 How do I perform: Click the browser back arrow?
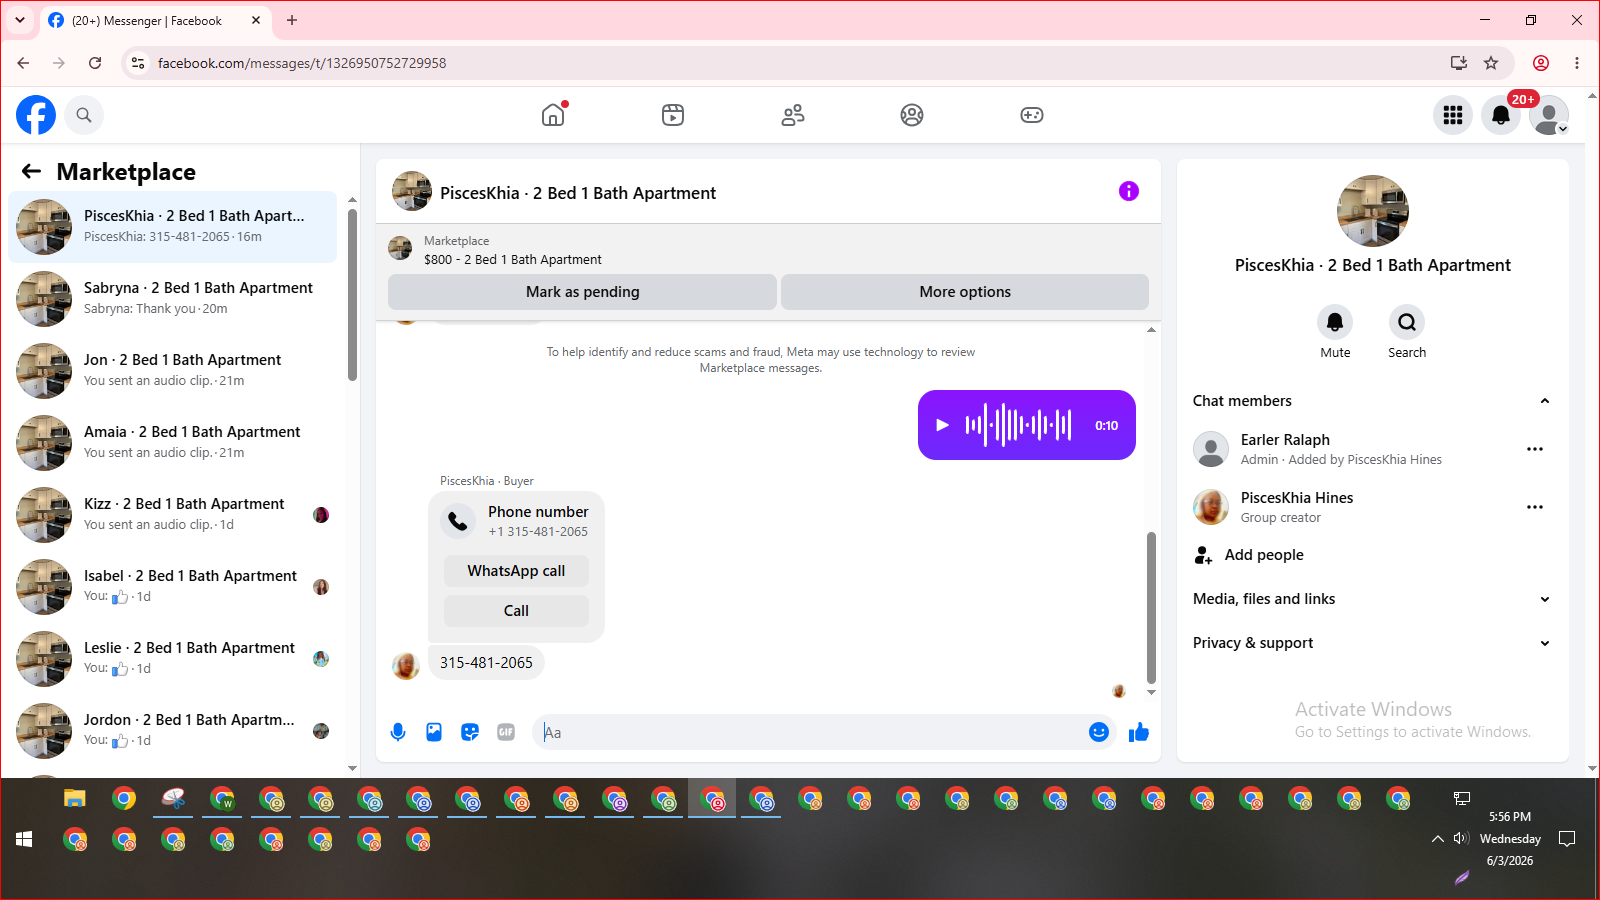click(x=23, y=63)
